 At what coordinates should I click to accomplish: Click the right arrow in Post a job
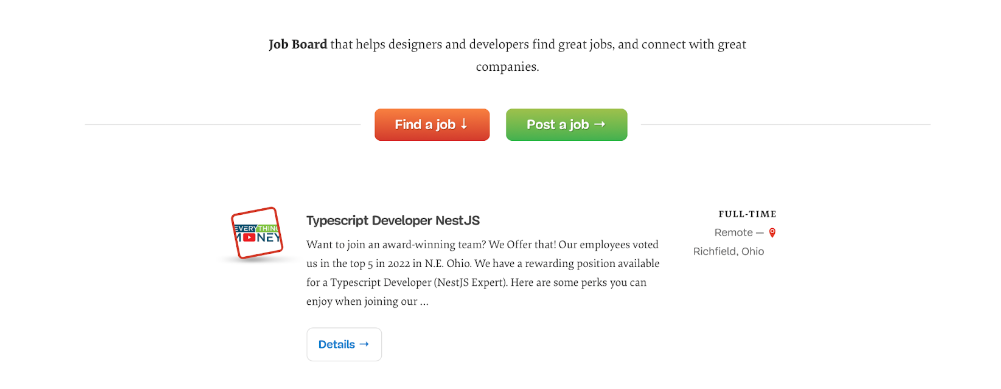point(599,125)
